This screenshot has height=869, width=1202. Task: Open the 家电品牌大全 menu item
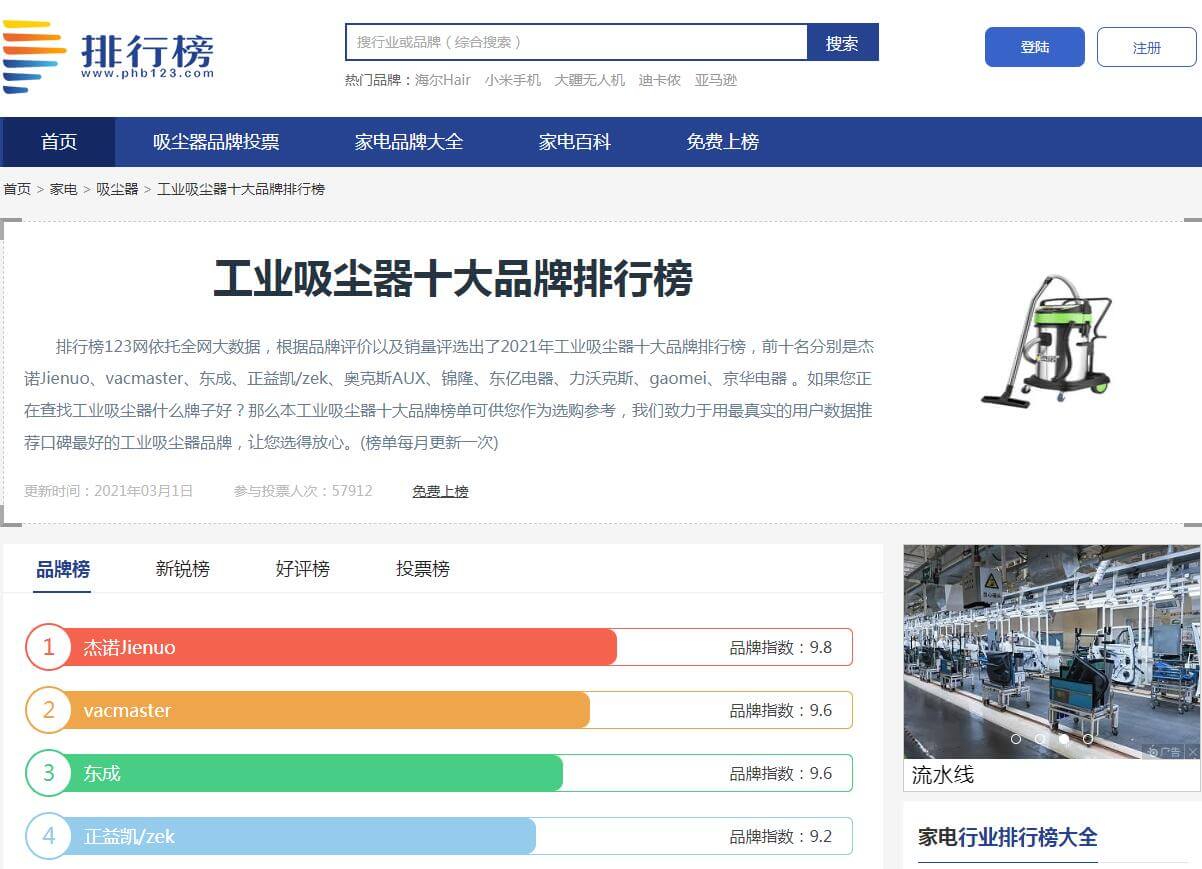coord(409,142)
